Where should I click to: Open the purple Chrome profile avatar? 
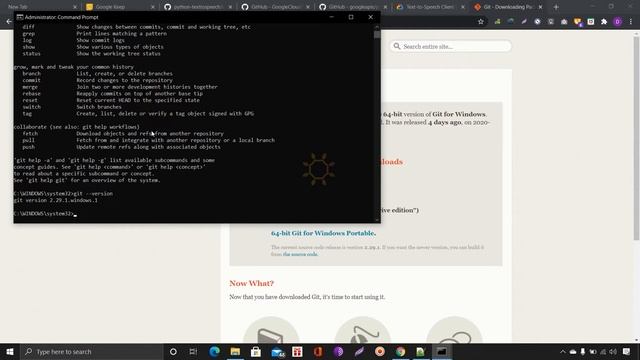tap(618, 22)
